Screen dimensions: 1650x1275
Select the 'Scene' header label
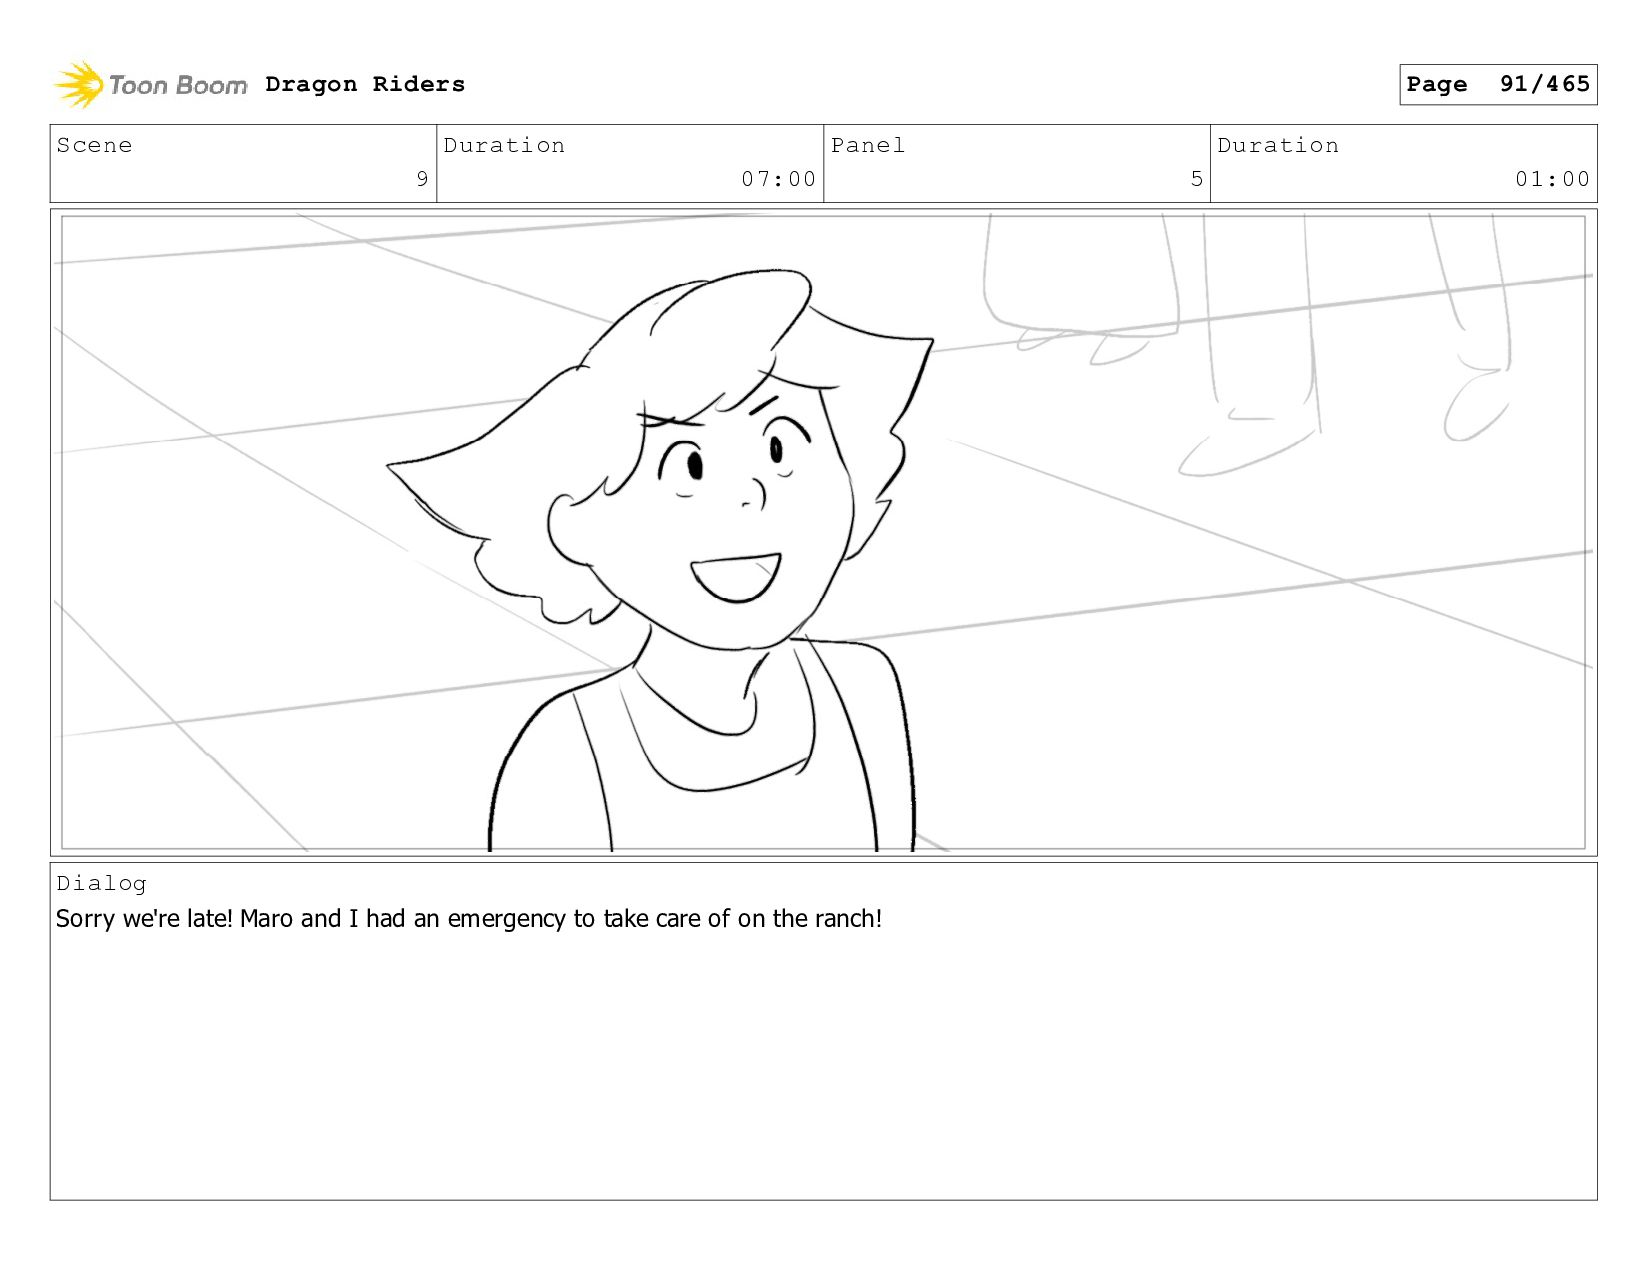click(94, 145)
